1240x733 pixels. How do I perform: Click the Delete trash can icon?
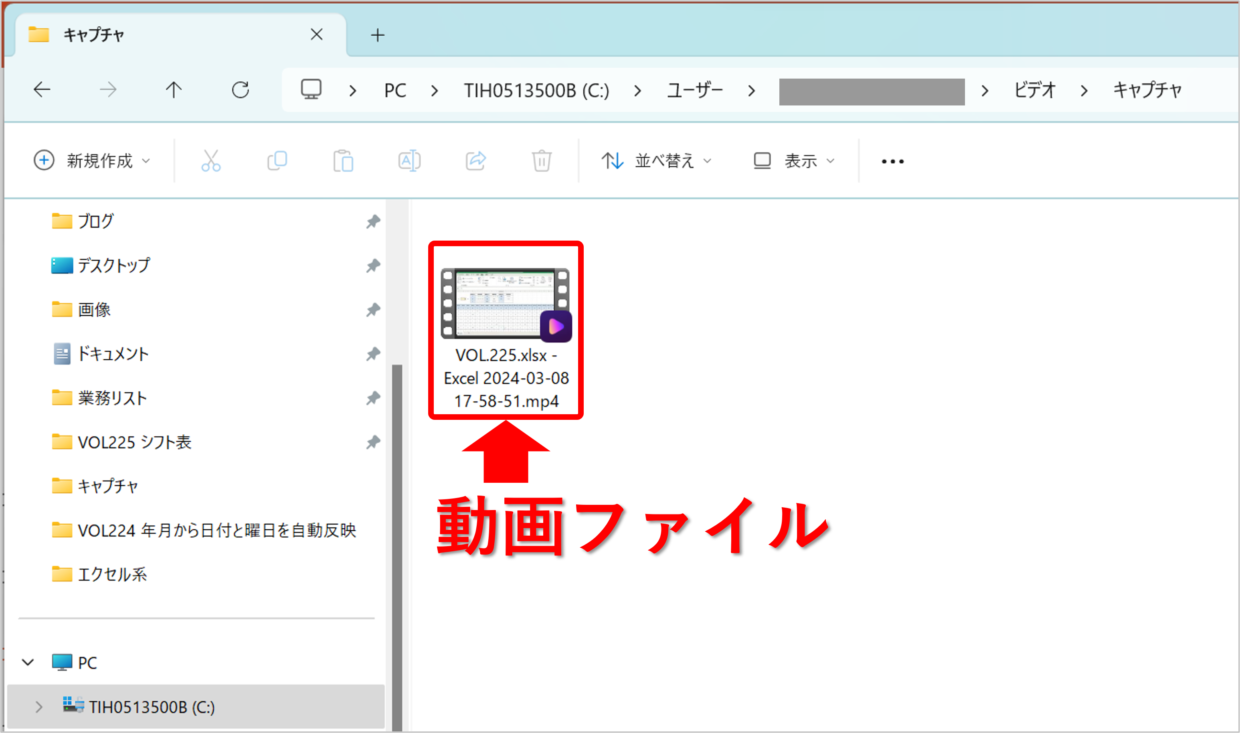542,161
